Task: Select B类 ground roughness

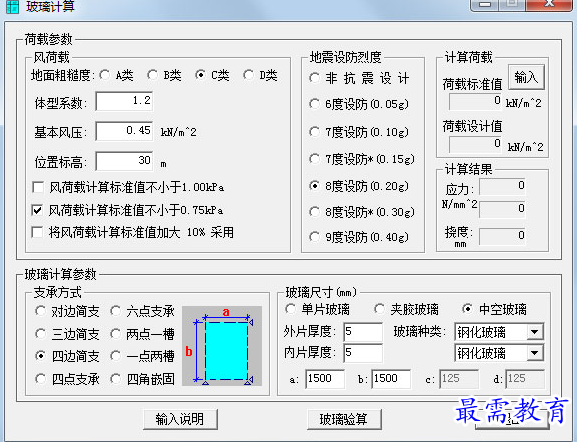Action: pyautogui.click(x=152, y=75)
